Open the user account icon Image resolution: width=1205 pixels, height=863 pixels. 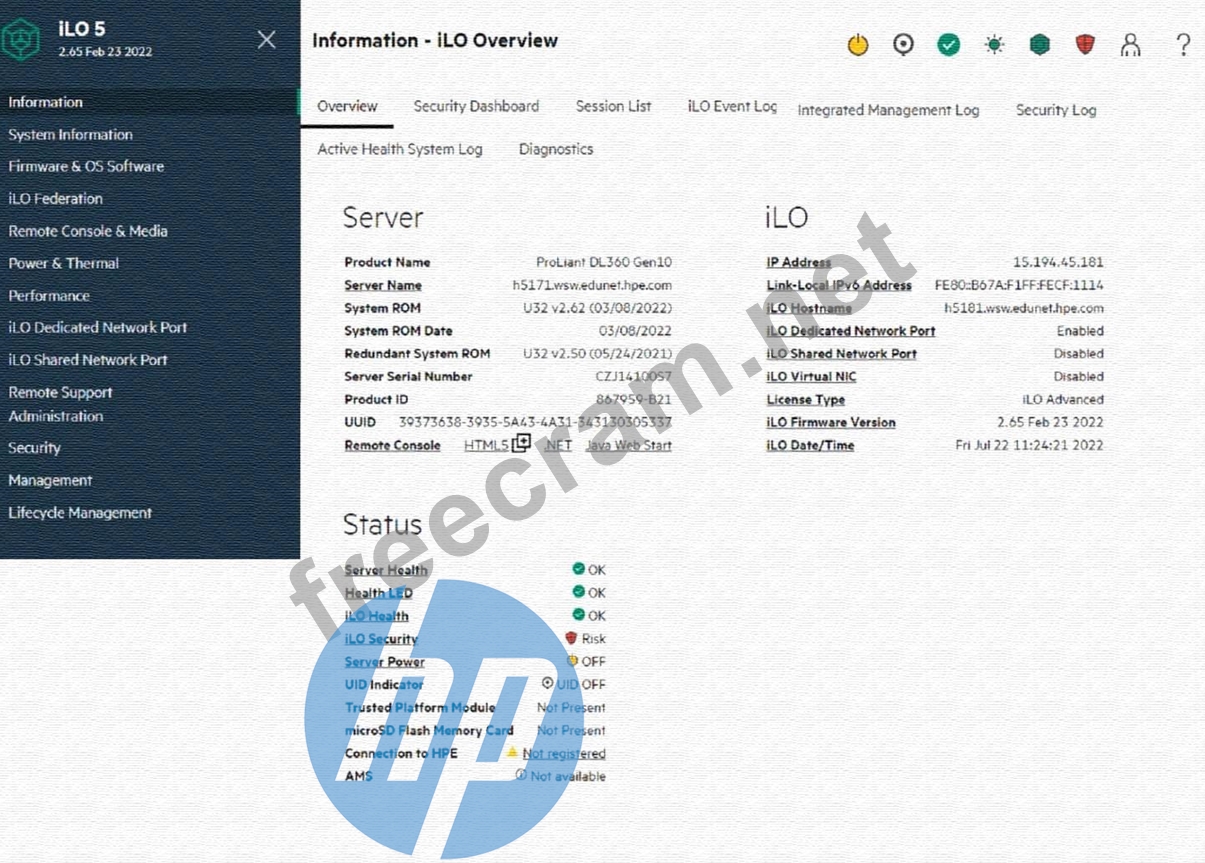click(1131, 45)
